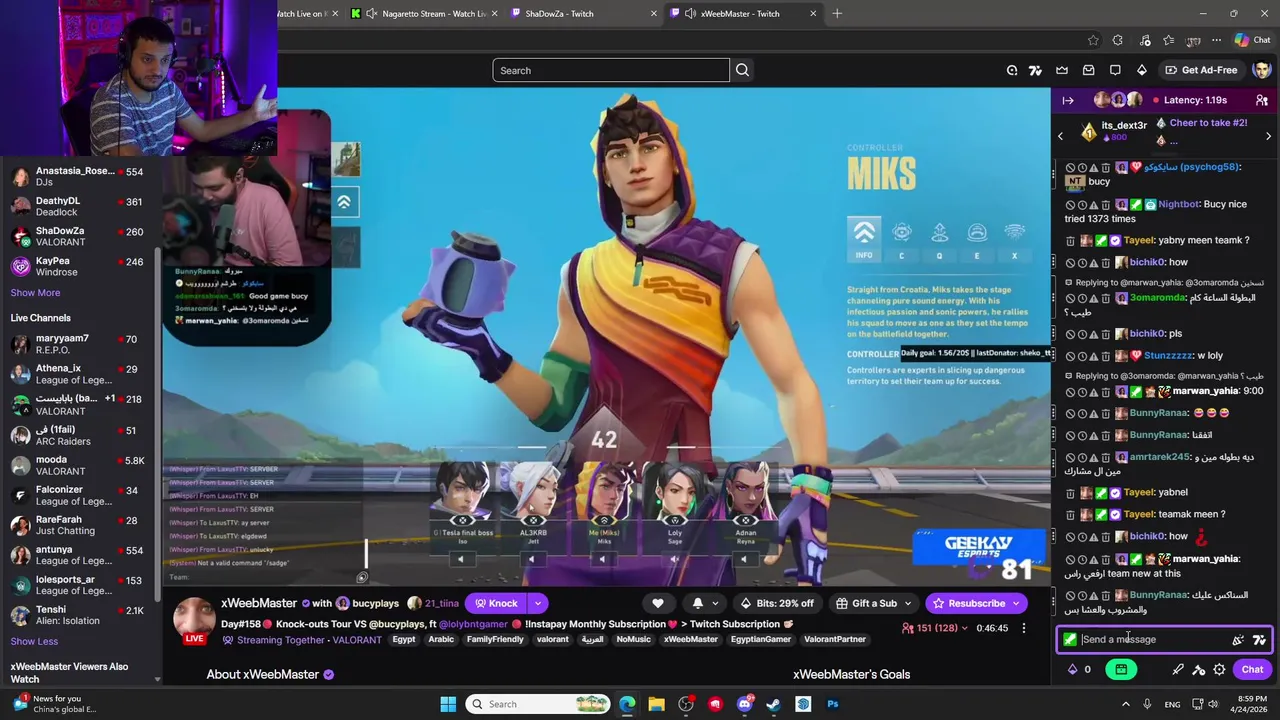Open the hype emote celebration icon in chat input

(x=1238, y=640)
